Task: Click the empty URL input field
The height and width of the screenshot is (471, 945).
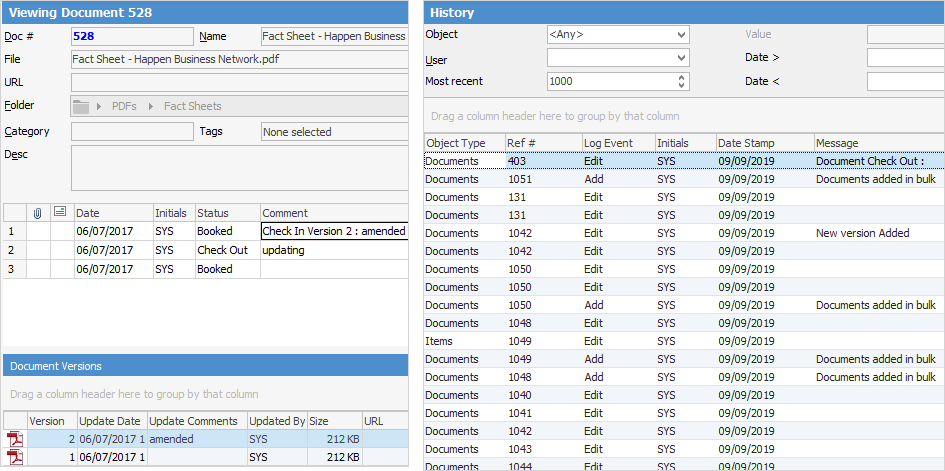Action: tap(238, 82)
